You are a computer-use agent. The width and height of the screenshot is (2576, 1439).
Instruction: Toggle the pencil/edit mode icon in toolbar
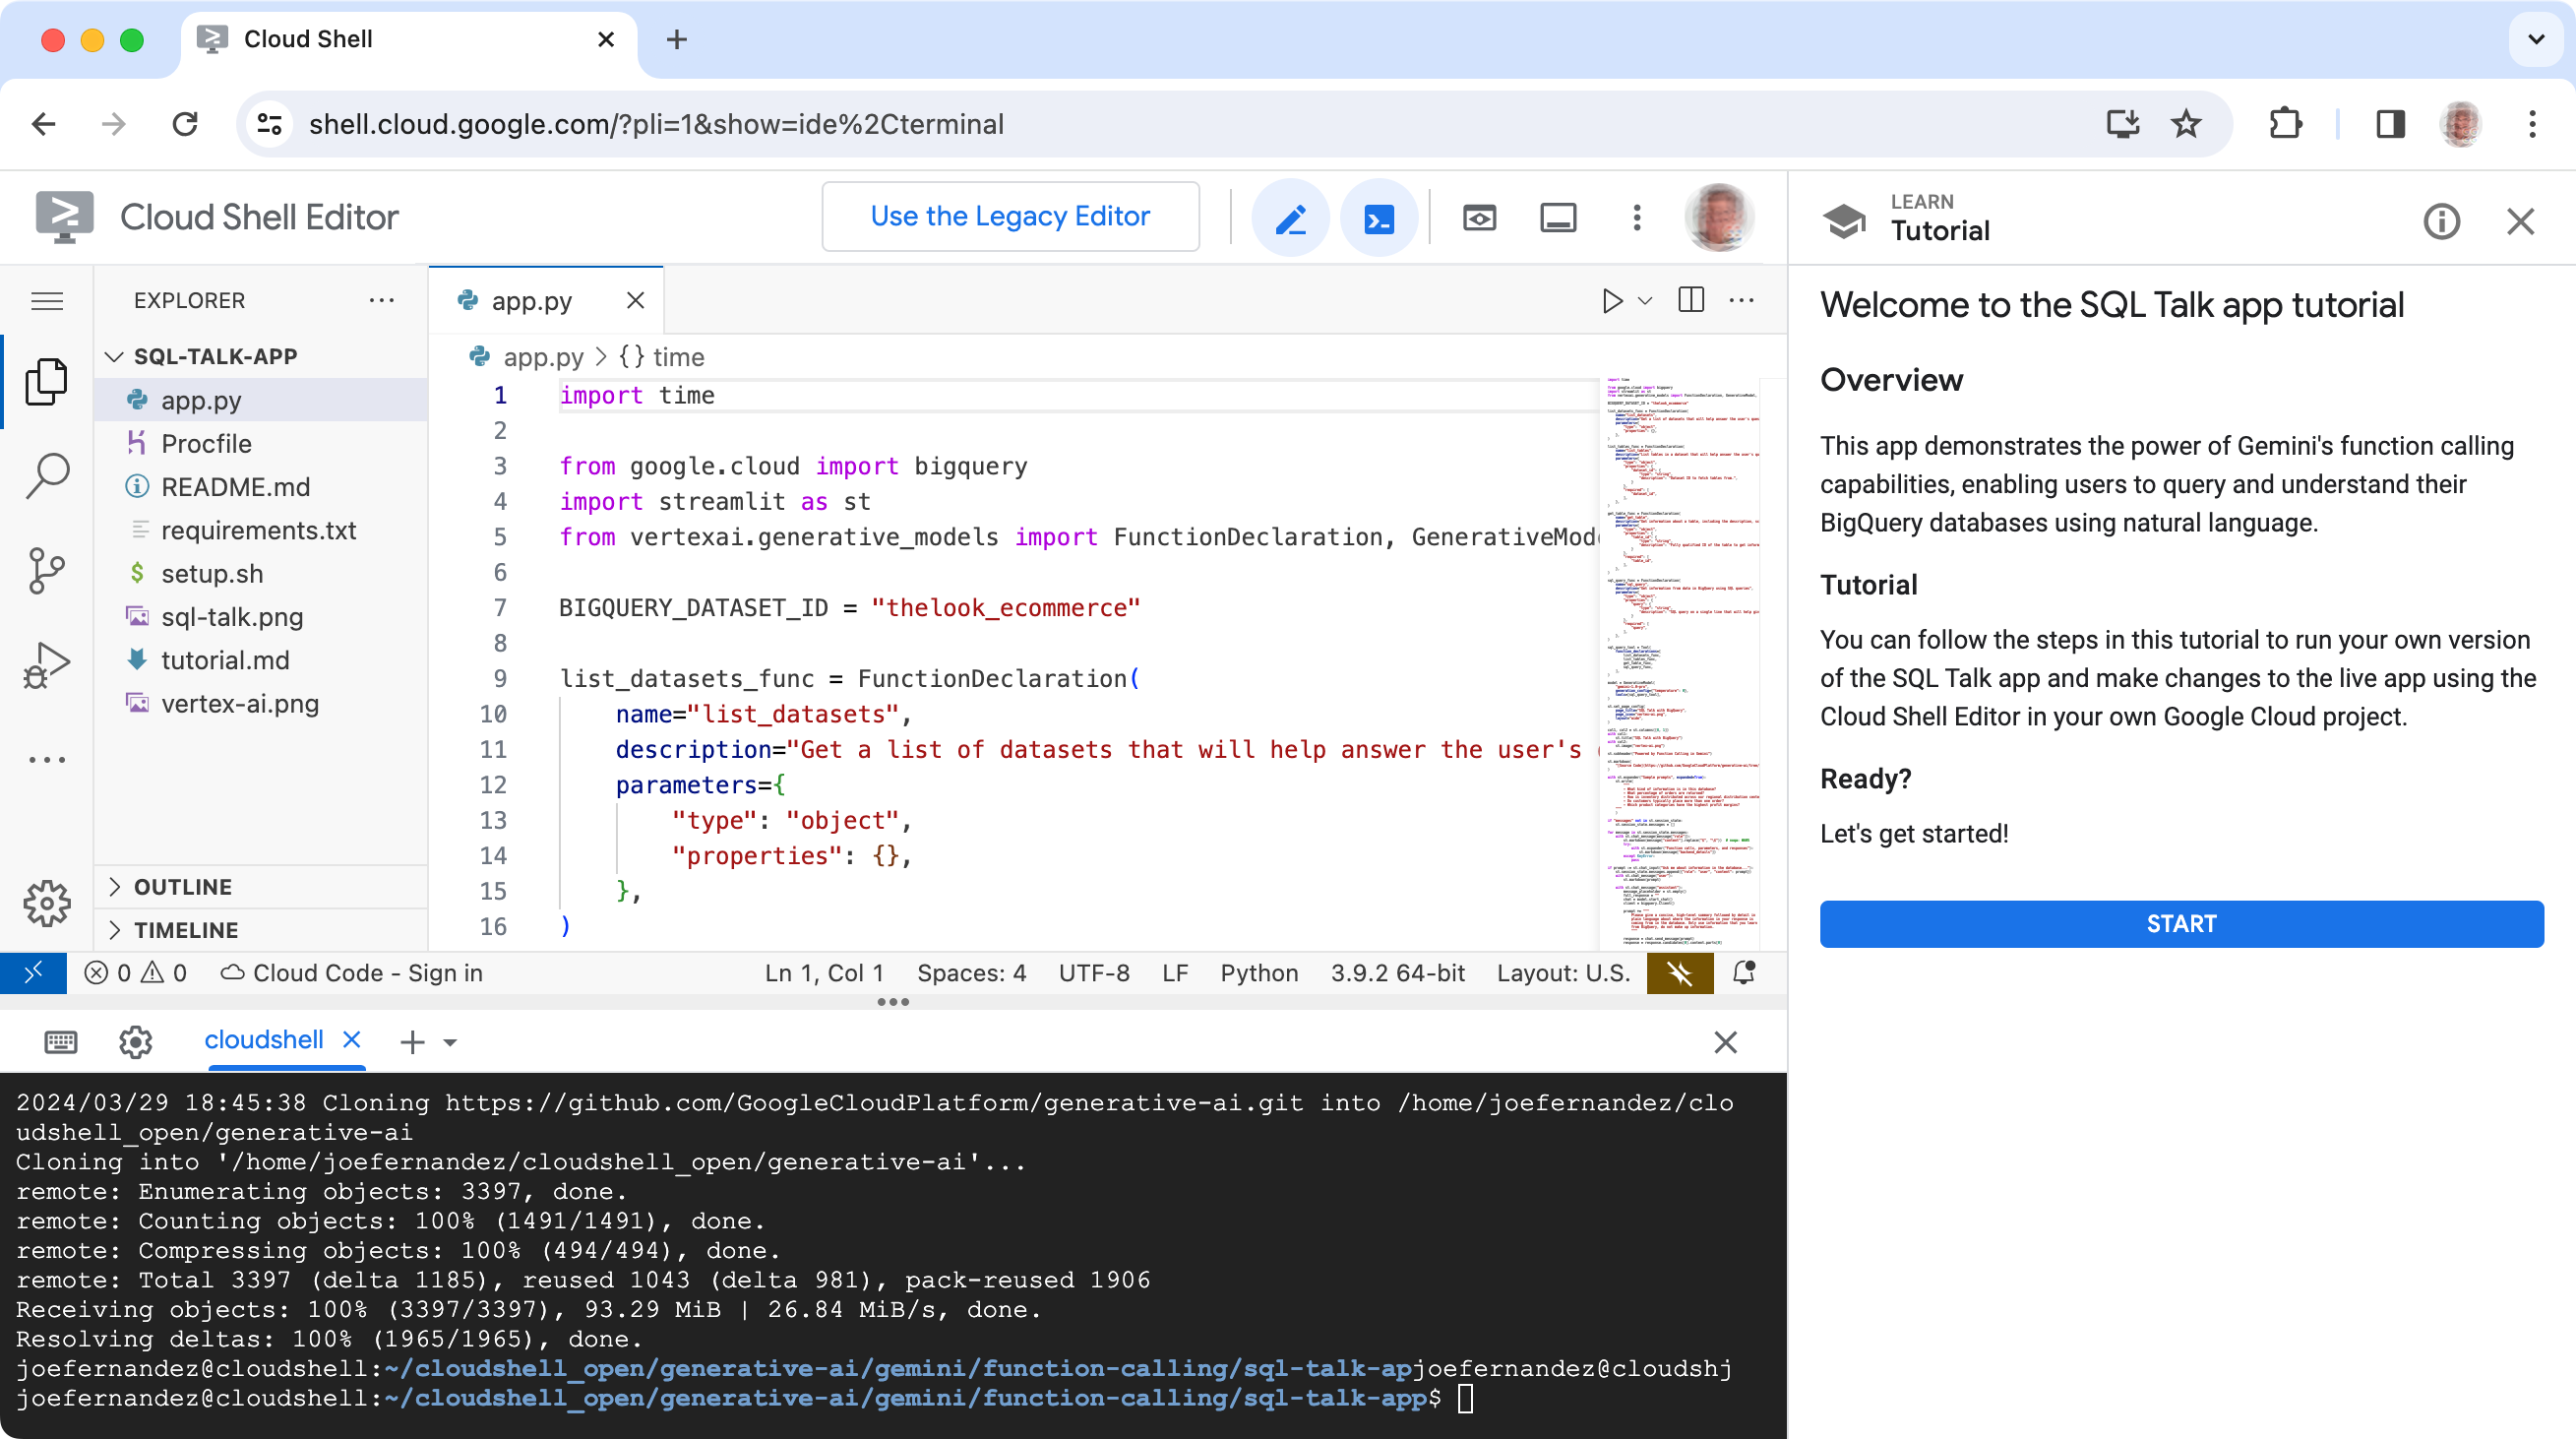(x=1292, y=218)
